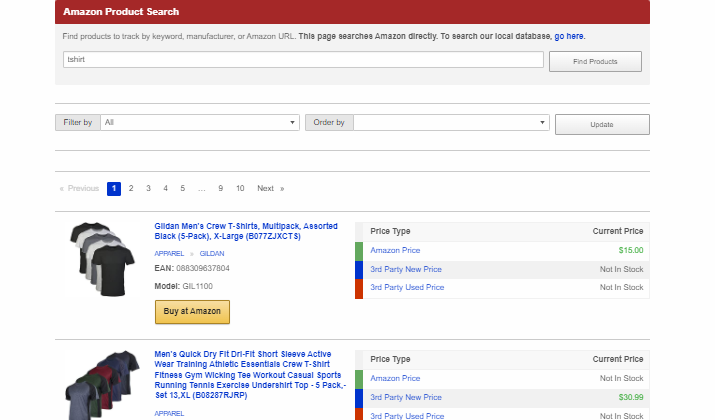Click the Find Products button
715x420 pixels.
(595, 62)
